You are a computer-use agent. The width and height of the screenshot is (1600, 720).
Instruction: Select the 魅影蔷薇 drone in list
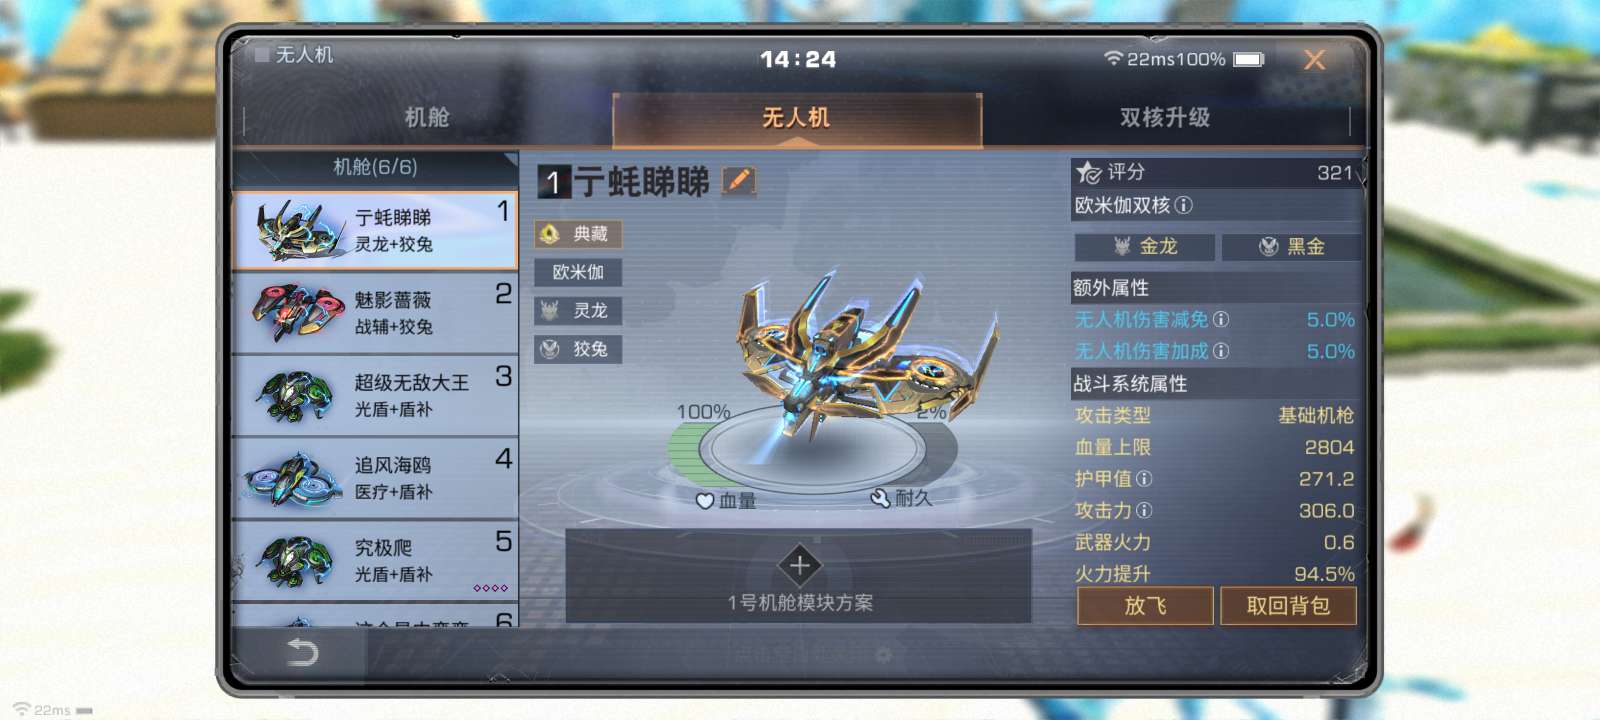point(375,313)
